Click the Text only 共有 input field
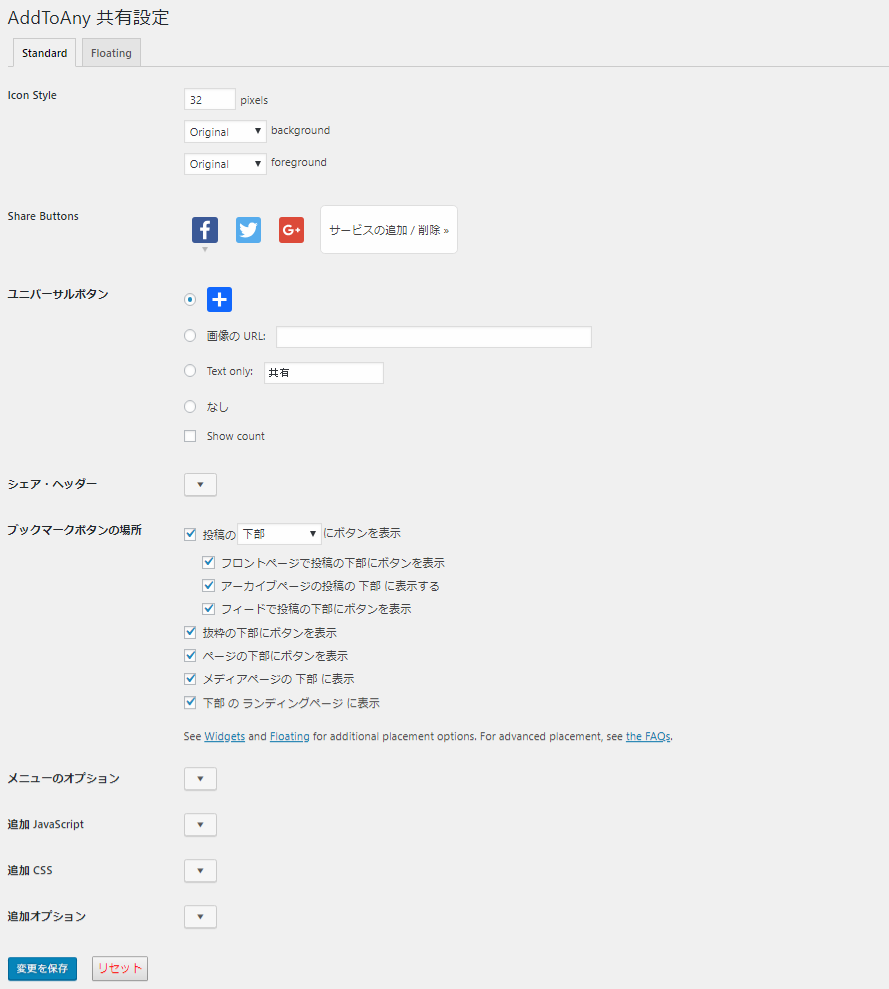Screen dimensions: 889x989 (324, 373)
